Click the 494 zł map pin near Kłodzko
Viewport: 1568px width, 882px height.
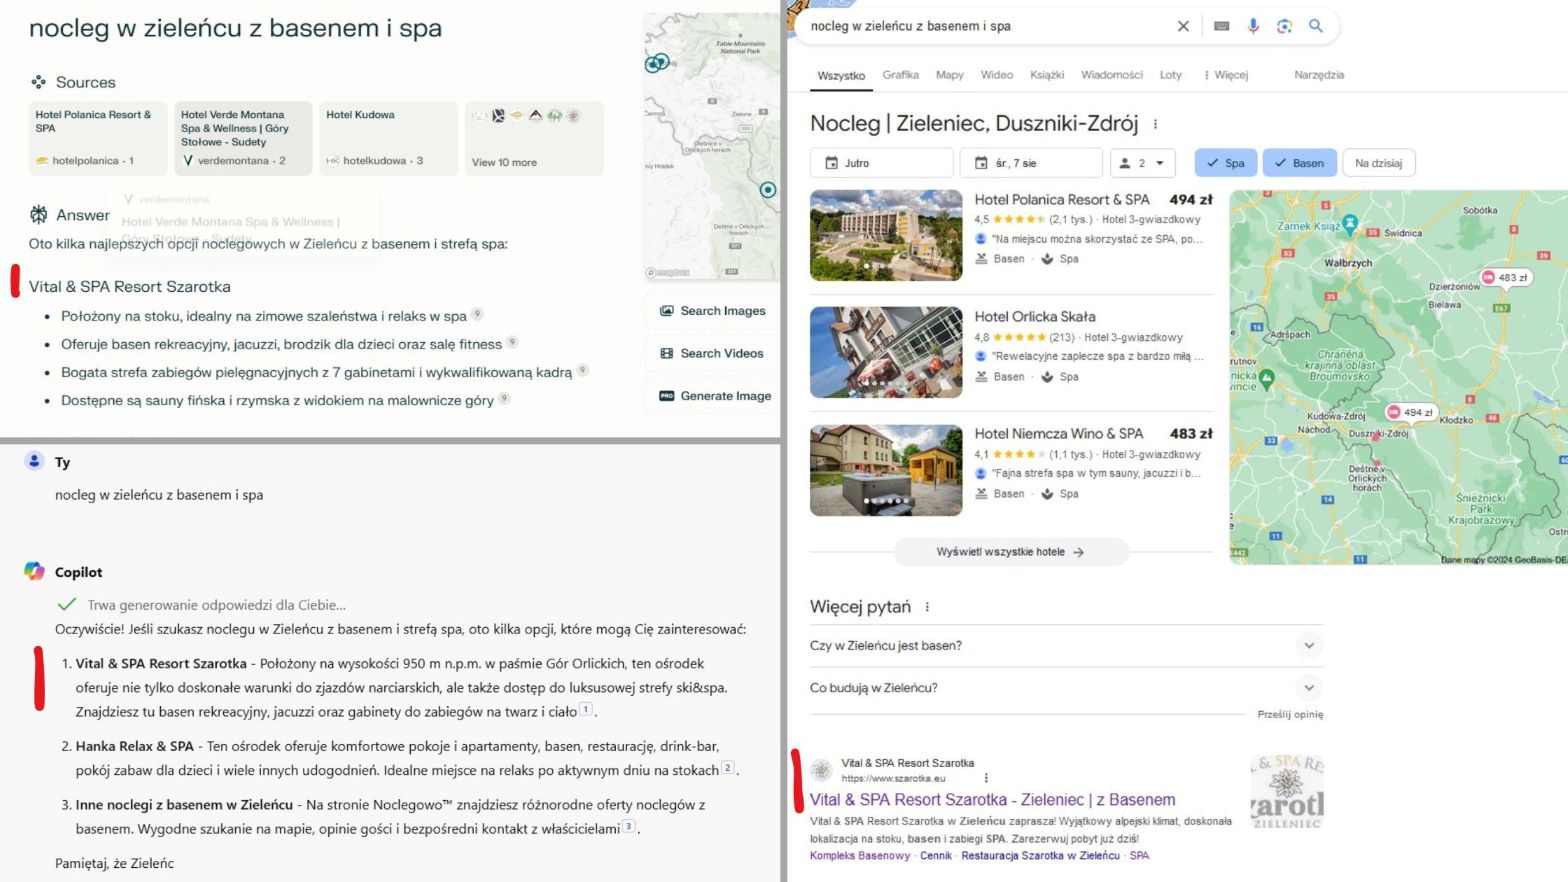[1410, 412]
